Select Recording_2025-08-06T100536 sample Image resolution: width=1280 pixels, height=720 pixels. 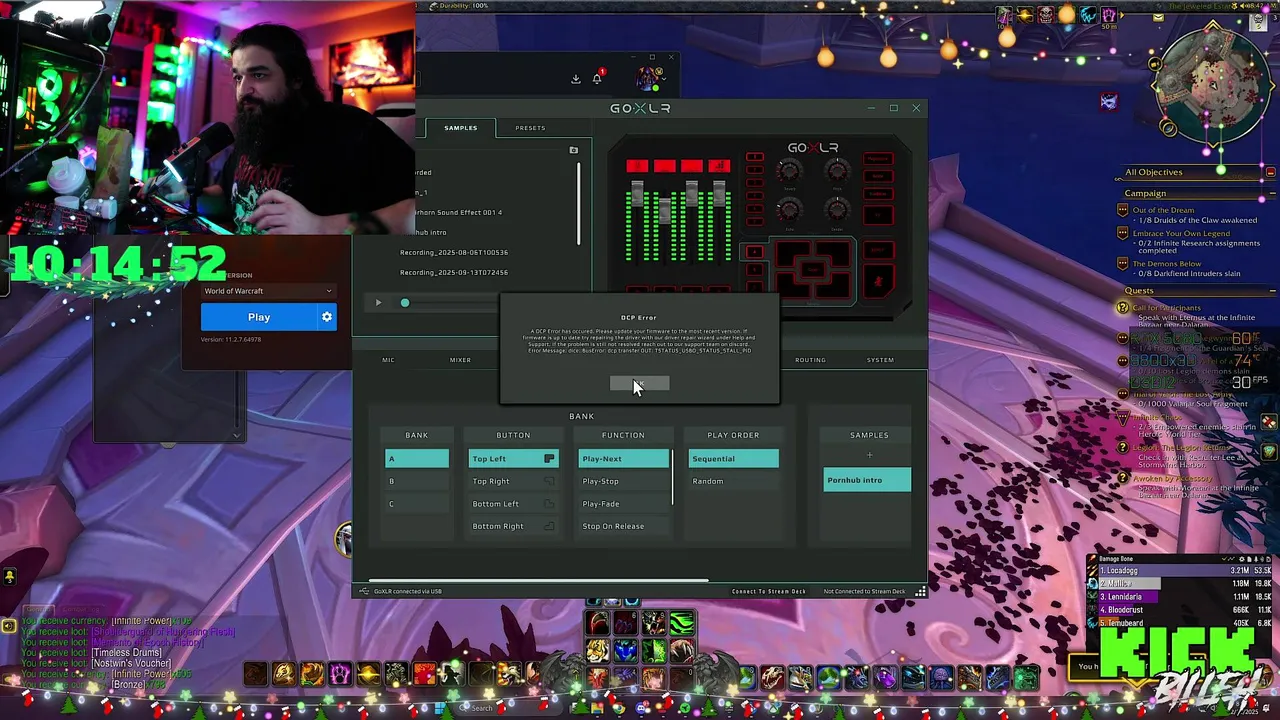(x=454, y=252)
